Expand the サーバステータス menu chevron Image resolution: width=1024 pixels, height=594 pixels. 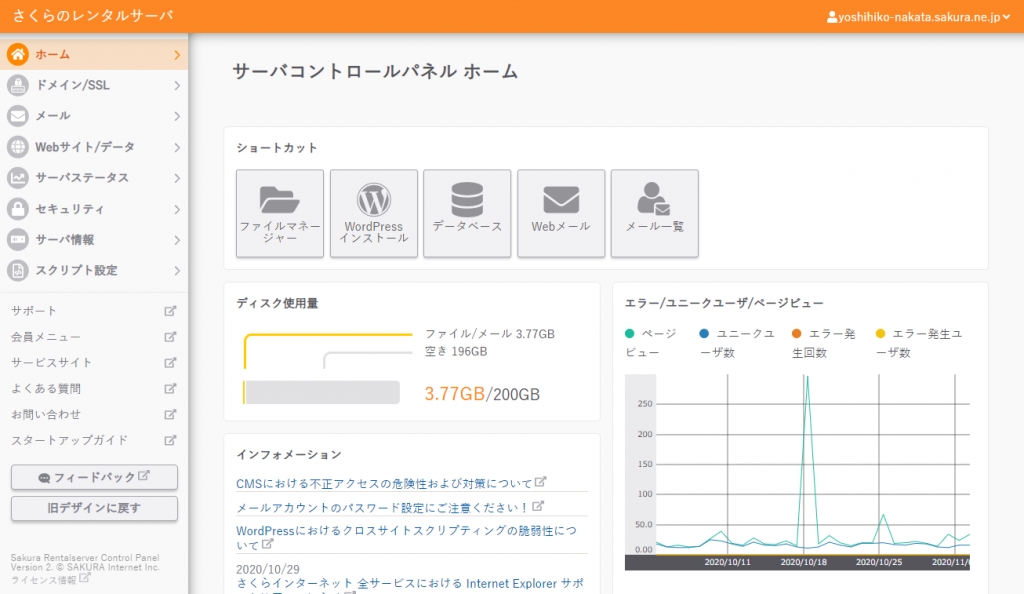pyautogui.click(x=177, y=178)
